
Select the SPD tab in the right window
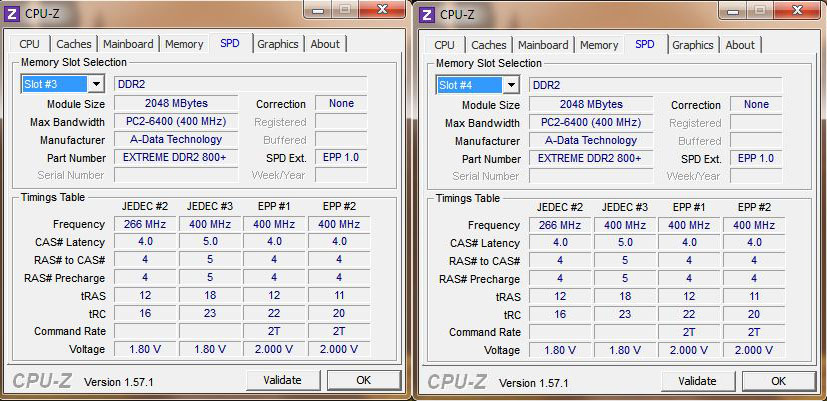645,44
